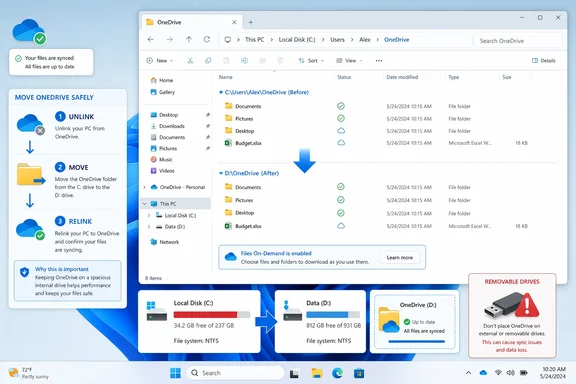Viewport: 576px width, 384px height.
Task: Sort by the Date modified column header
Action: click(402, 77)
